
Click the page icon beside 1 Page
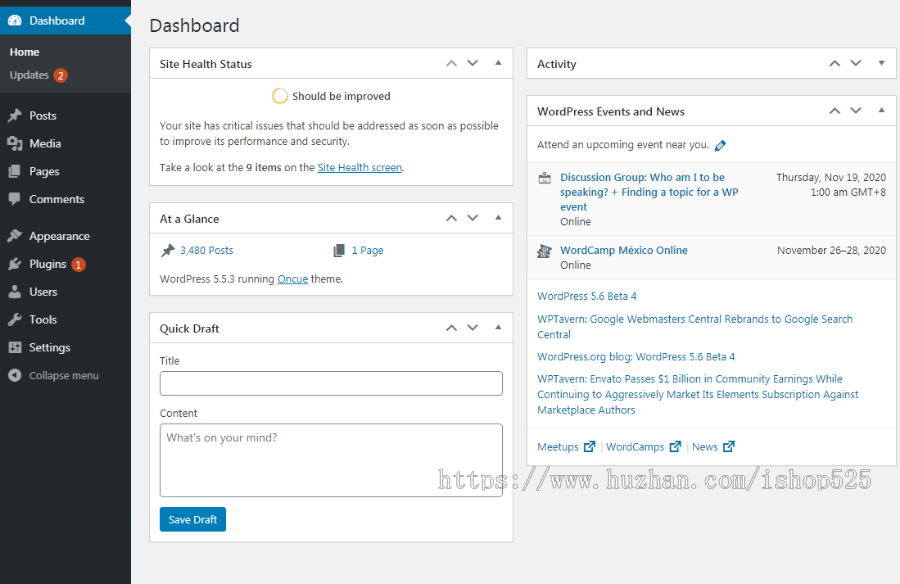[x=339, y=250]
